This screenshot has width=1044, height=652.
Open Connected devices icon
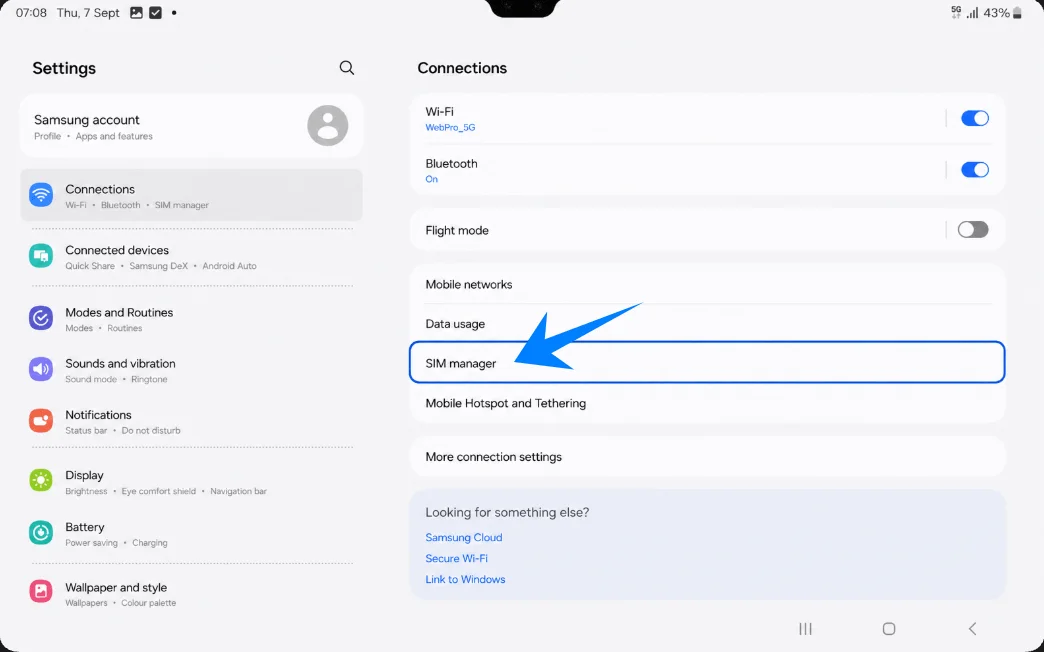[41, 256]
